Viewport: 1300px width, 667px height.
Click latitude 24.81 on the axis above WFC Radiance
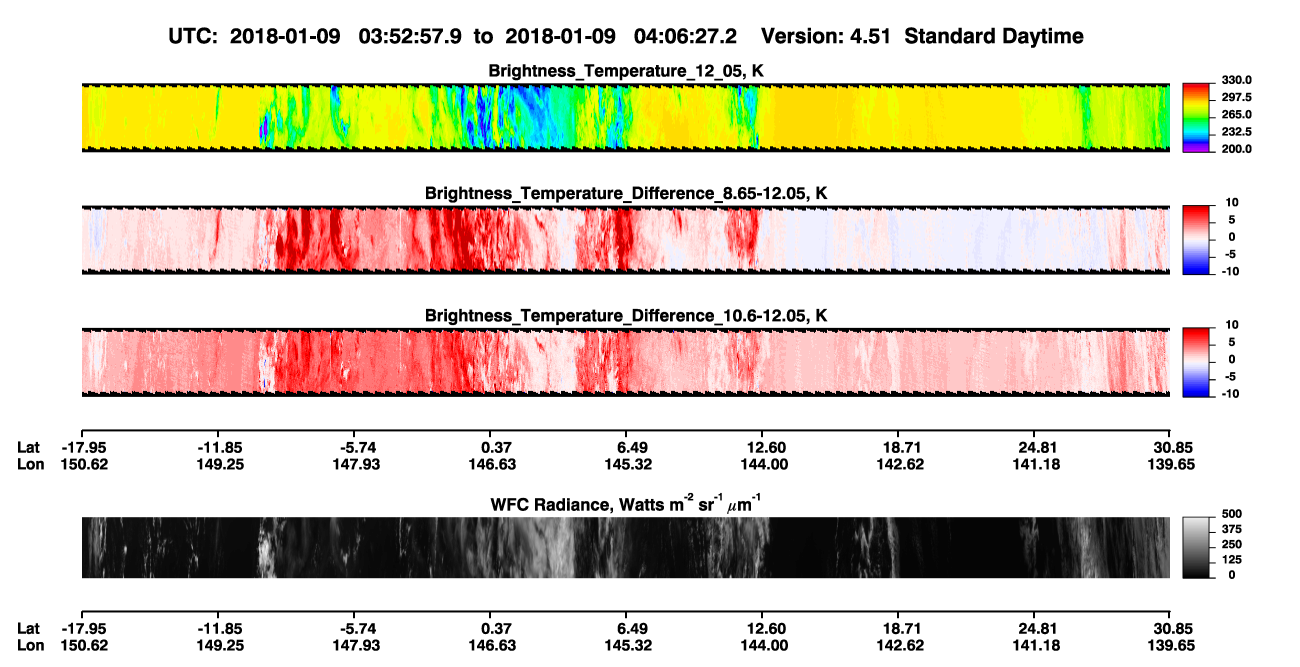(1036, 447)
